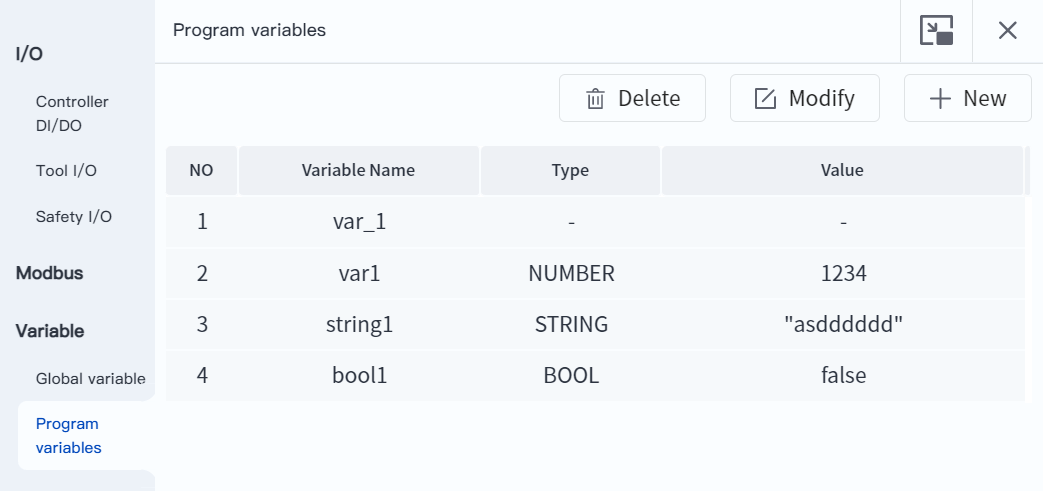Screen dimensions: 1043x491
Task: Click the pencil edit icon on Modify
Action: coord(765,99)
